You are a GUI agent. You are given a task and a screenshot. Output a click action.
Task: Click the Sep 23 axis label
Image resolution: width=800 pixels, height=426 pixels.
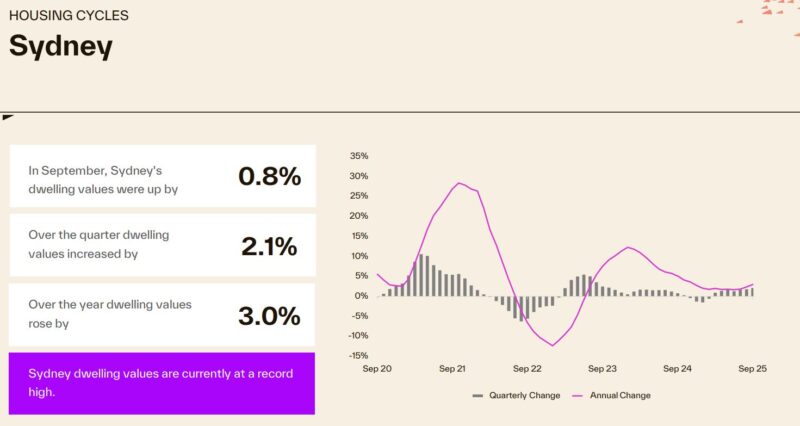click(x=602, y=368)
